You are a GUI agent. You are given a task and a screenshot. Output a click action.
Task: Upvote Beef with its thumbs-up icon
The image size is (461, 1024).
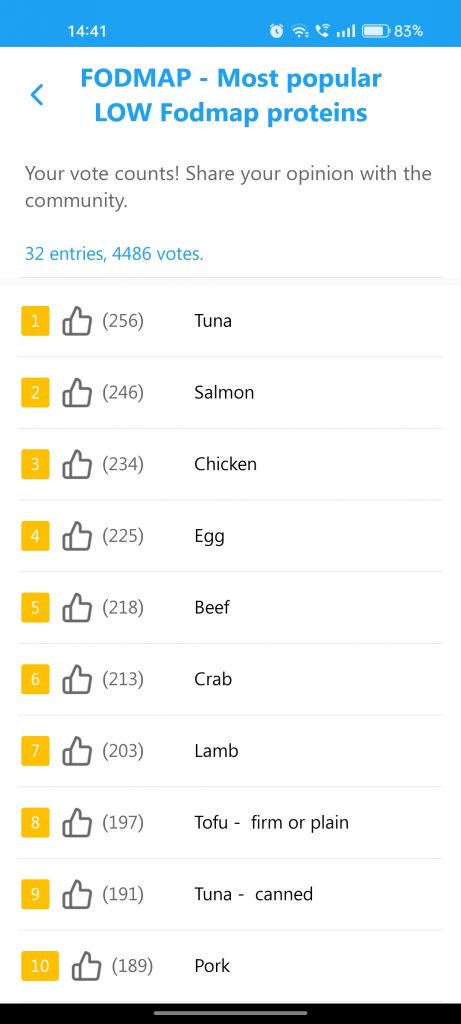tap(77, 608)
